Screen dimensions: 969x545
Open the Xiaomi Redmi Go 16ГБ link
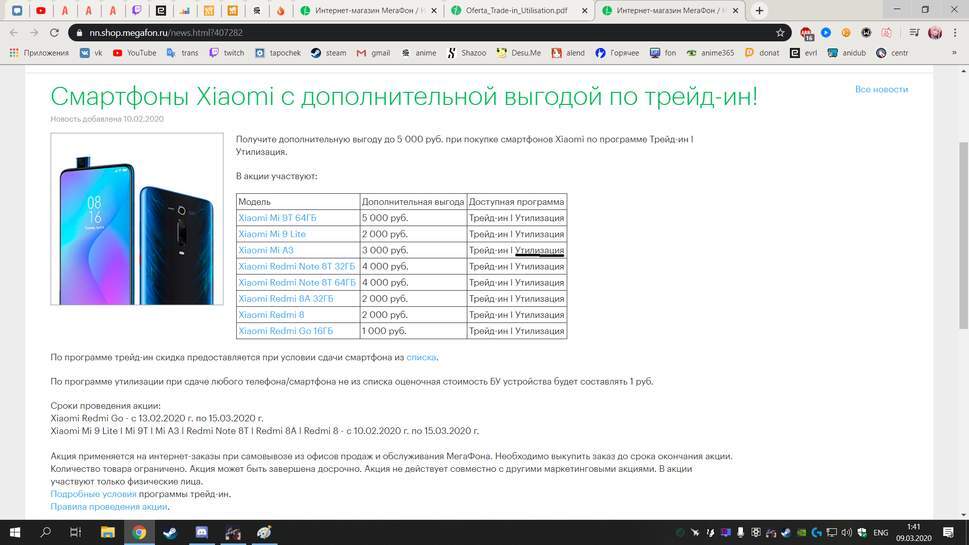click(286, 331)
